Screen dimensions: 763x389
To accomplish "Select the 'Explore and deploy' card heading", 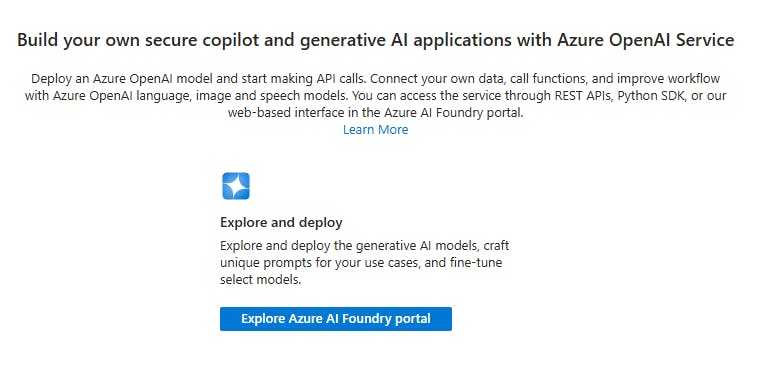I will click(x=281, y=222).
